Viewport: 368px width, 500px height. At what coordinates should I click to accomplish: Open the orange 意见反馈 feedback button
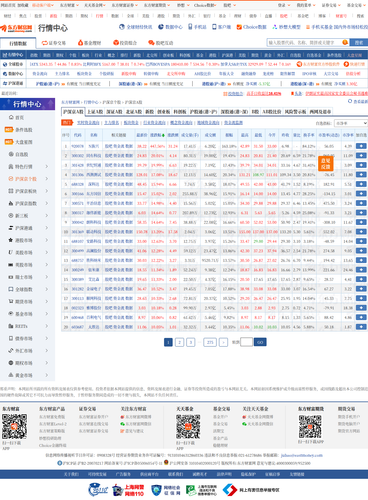pyautogui.click(x=326, y=164)
